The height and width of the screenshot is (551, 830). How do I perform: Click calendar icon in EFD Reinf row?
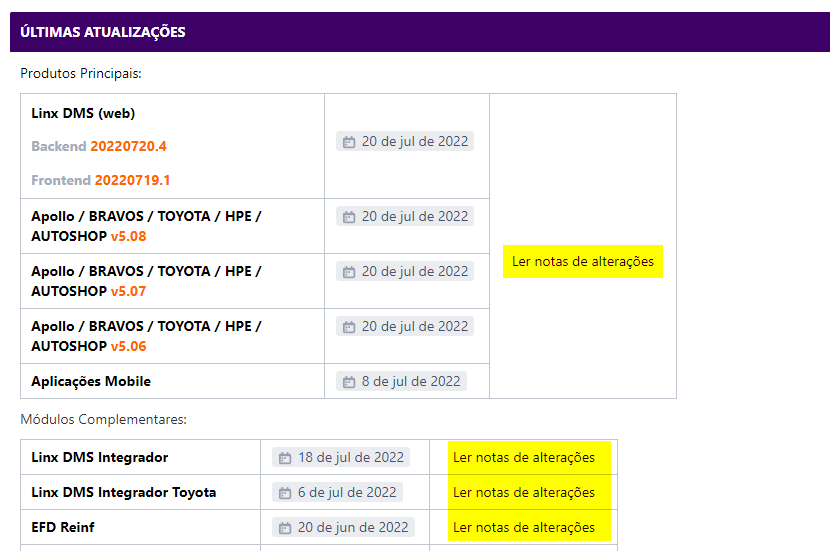point(285,528)
